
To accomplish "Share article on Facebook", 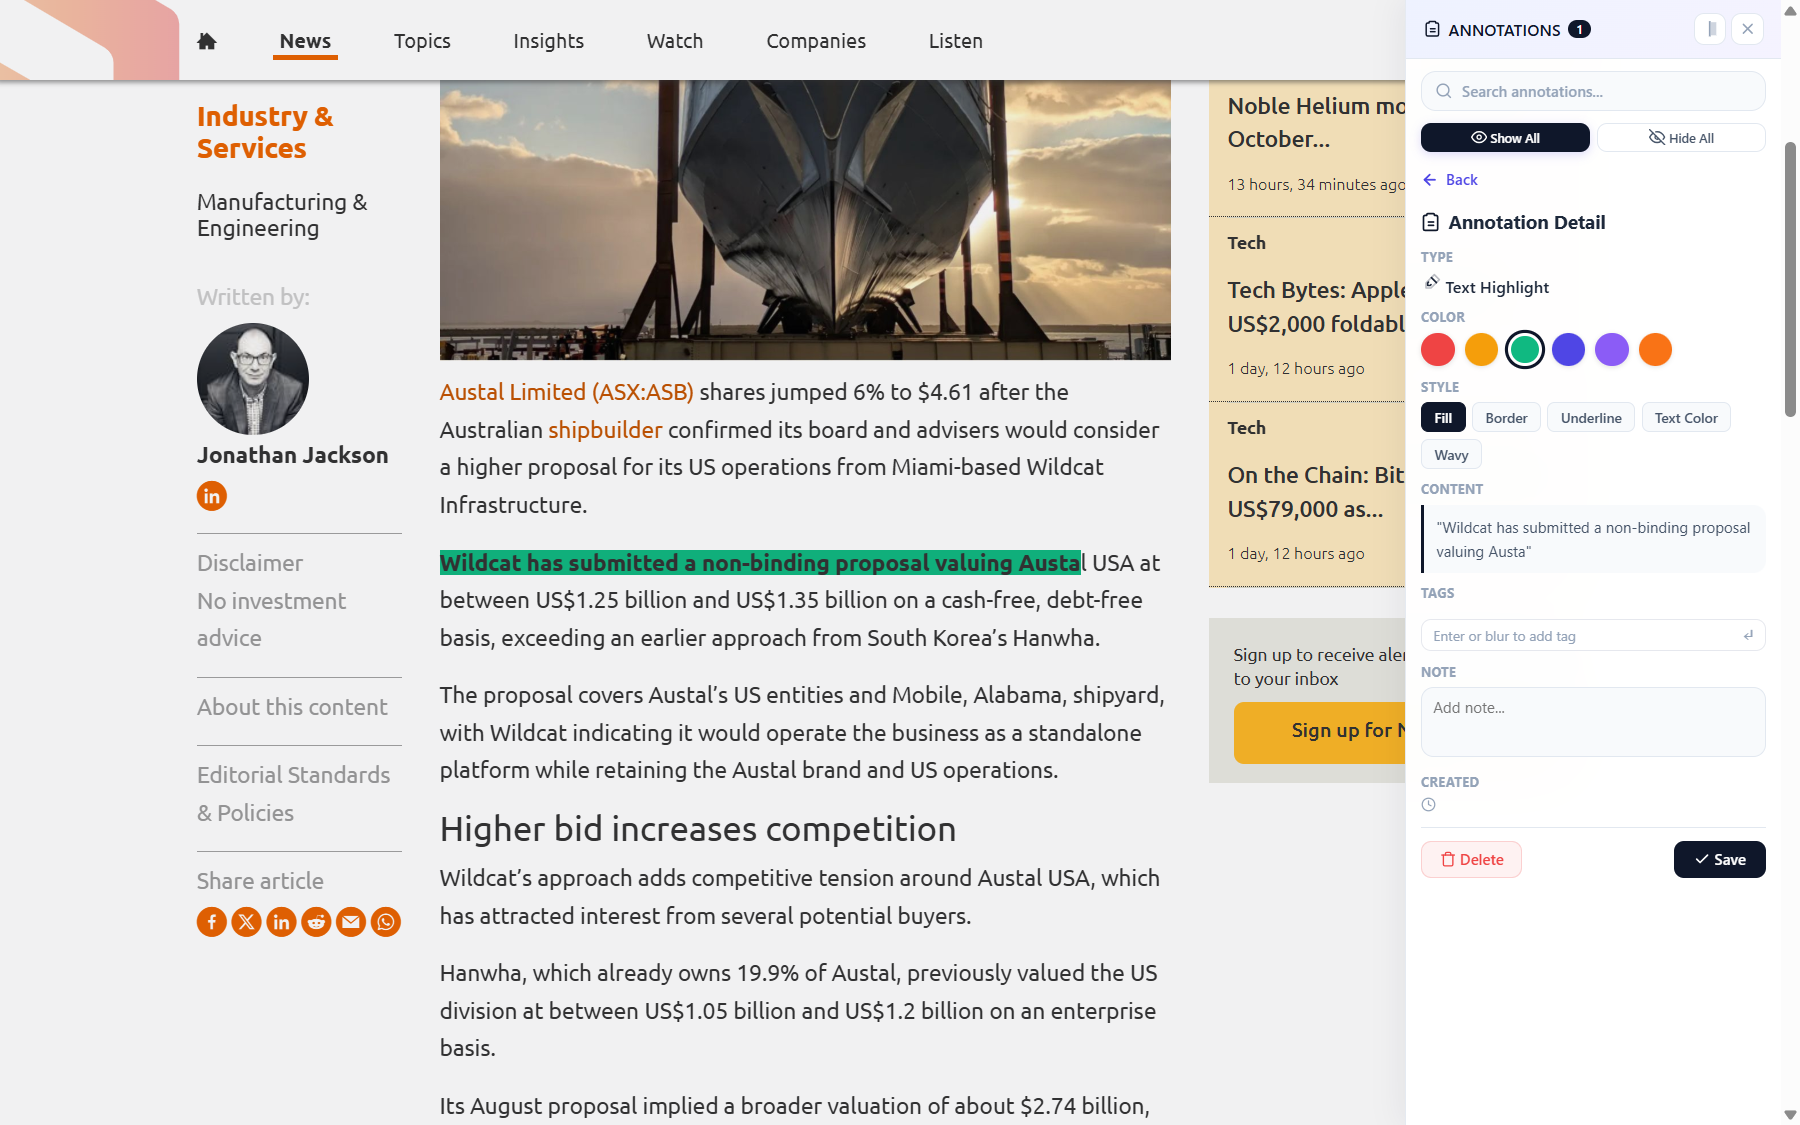I will coord(212,922).
